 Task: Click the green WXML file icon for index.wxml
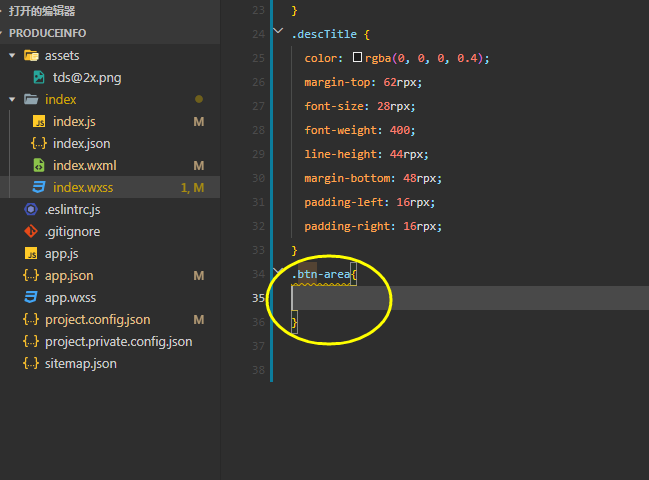tap(39, 165)
